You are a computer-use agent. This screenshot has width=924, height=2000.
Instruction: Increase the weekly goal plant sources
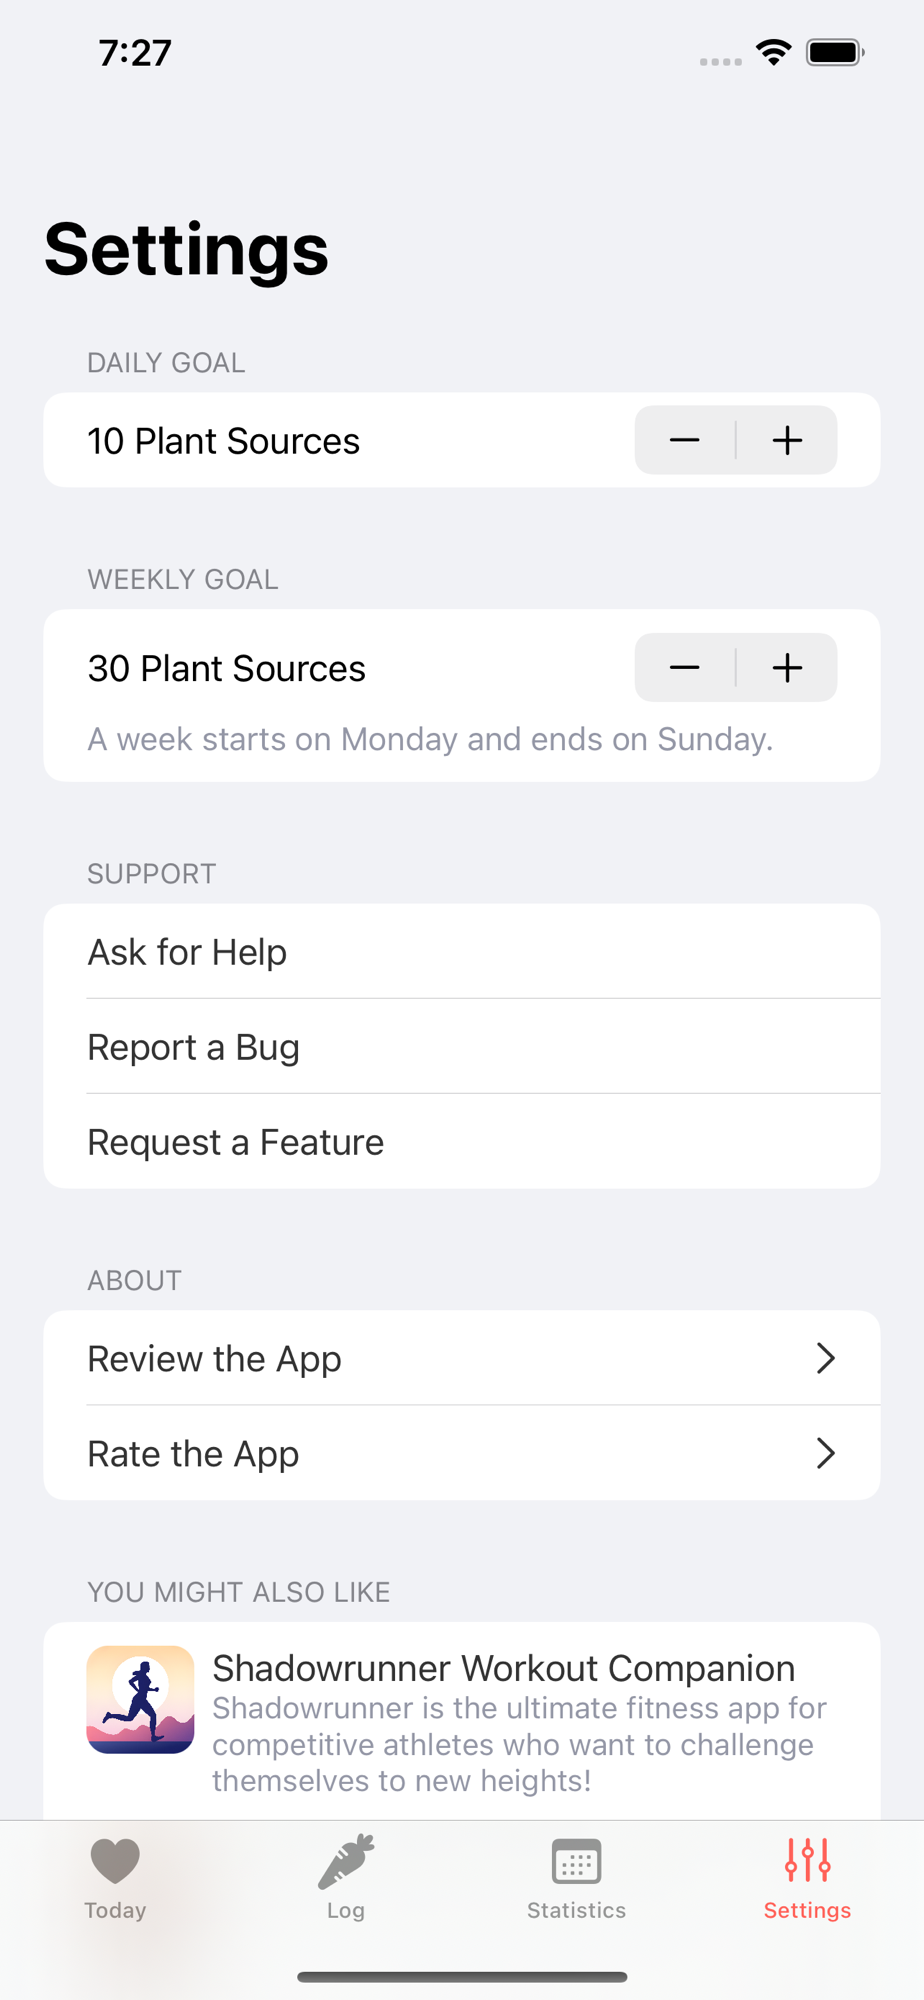[788, 667]
